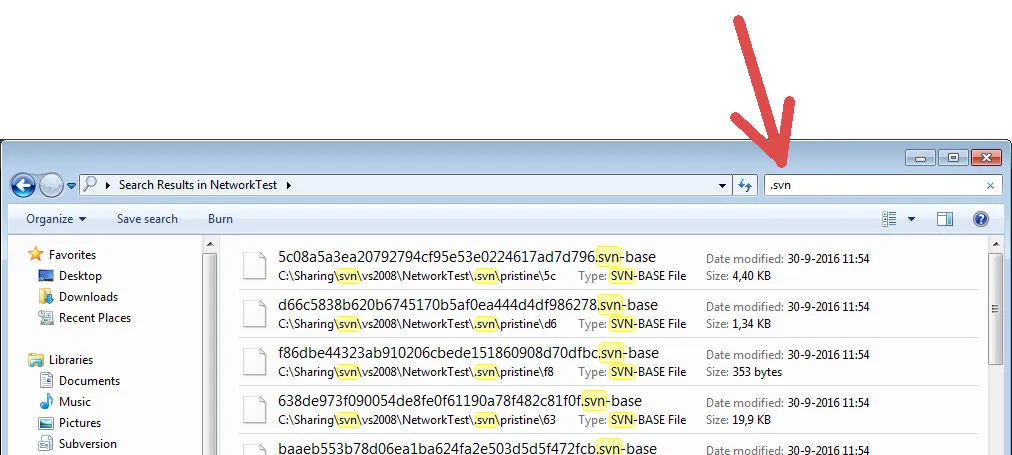1012x455 pixels.
Task: Maximize the search results window
Action: [953, 157]
